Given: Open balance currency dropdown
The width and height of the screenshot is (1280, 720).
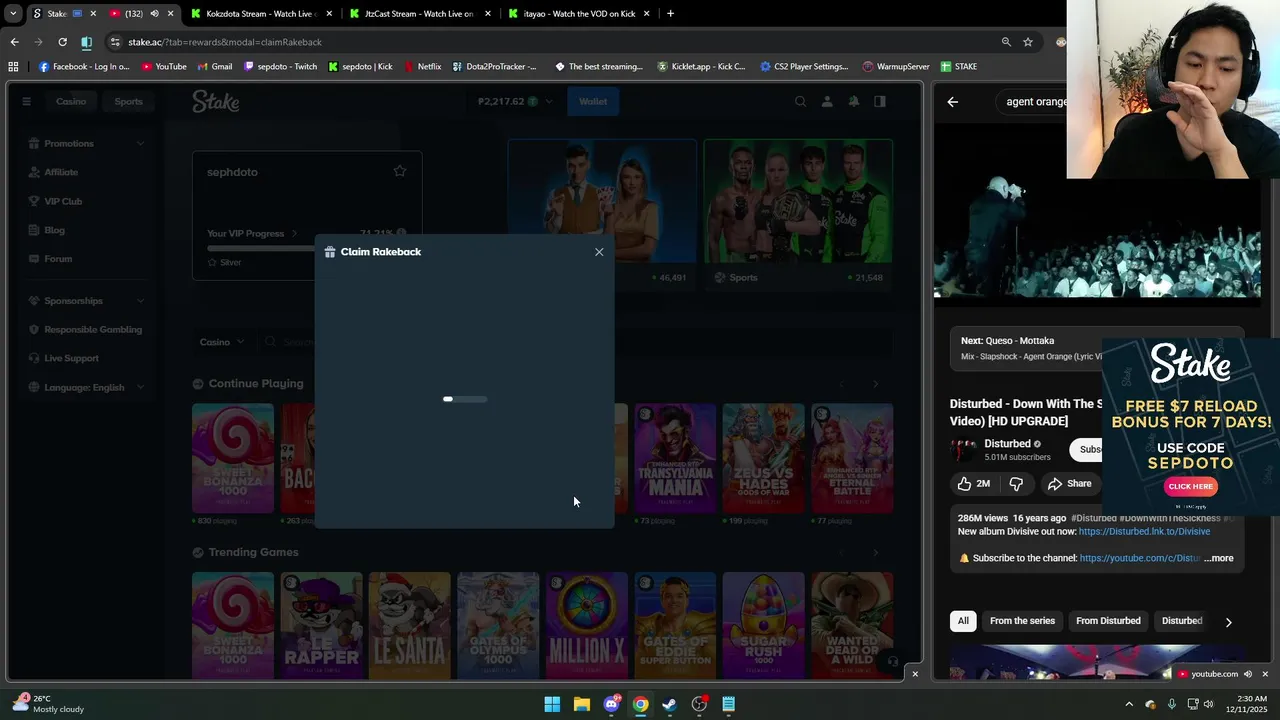Looking at the screenshot, I should pos(548,101).
